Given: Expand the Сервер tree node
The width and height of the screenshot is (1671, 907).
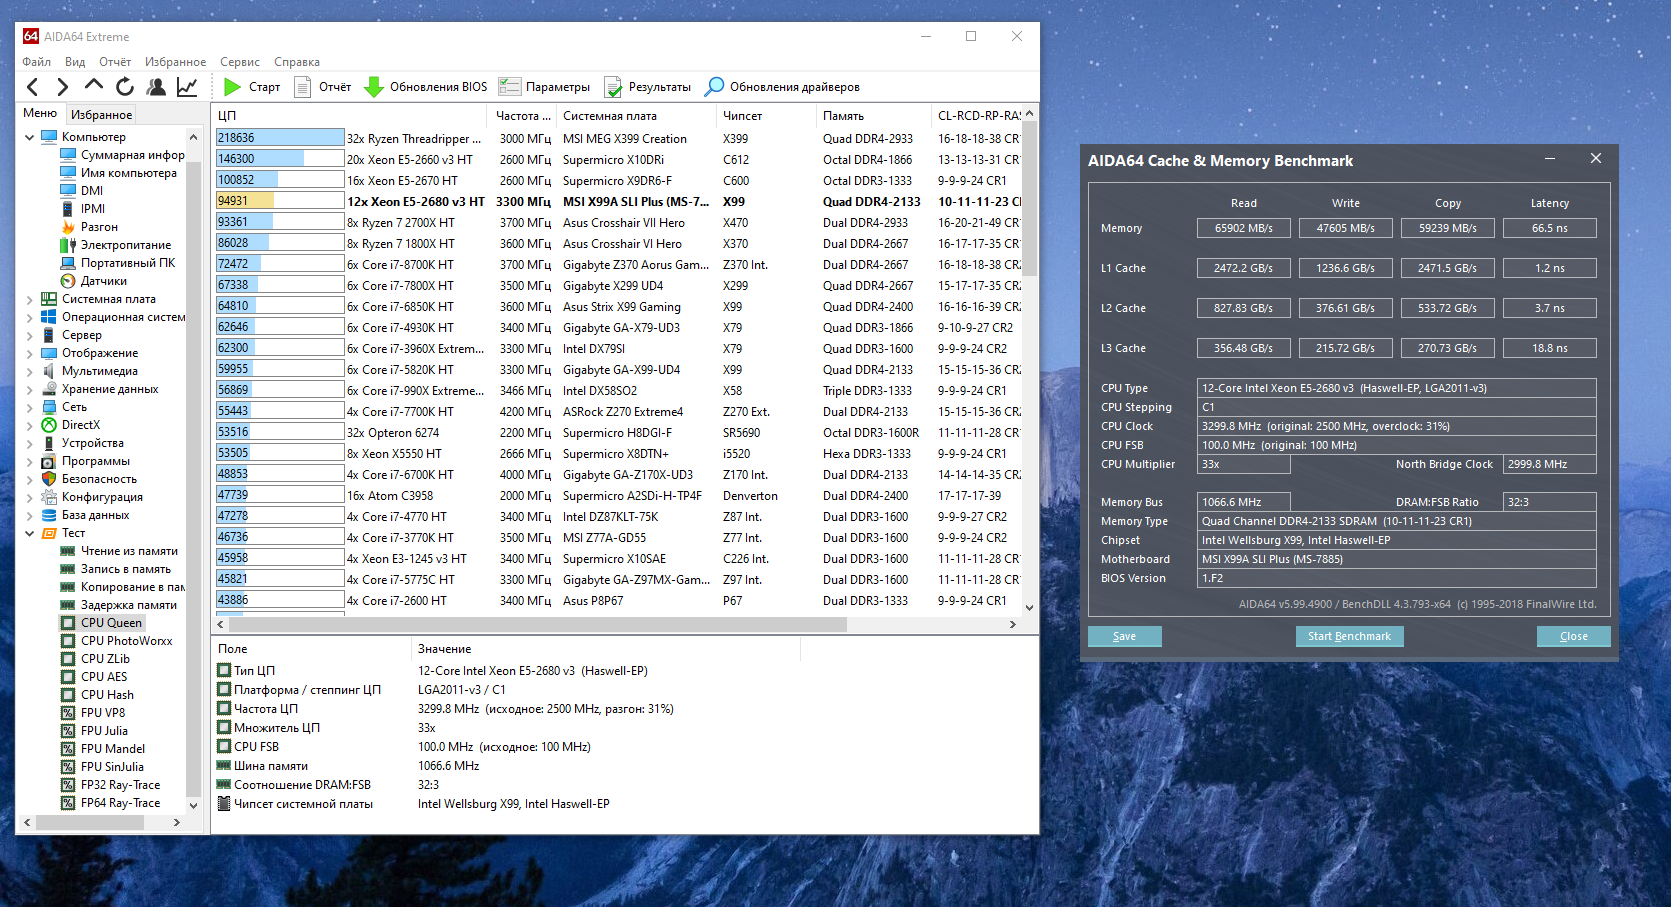Looking at the screenshot, I should tap(30, 335).
